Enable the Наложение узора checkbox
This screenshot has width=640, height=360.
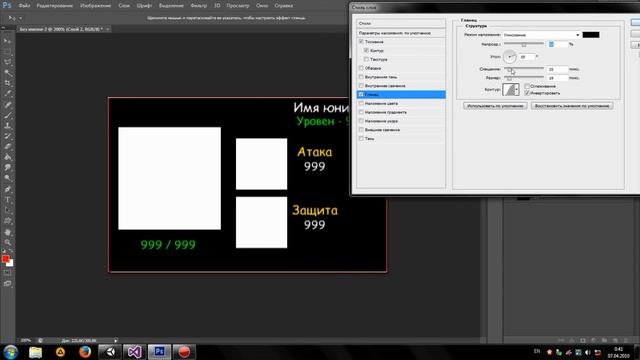click(x=361, y=121)
